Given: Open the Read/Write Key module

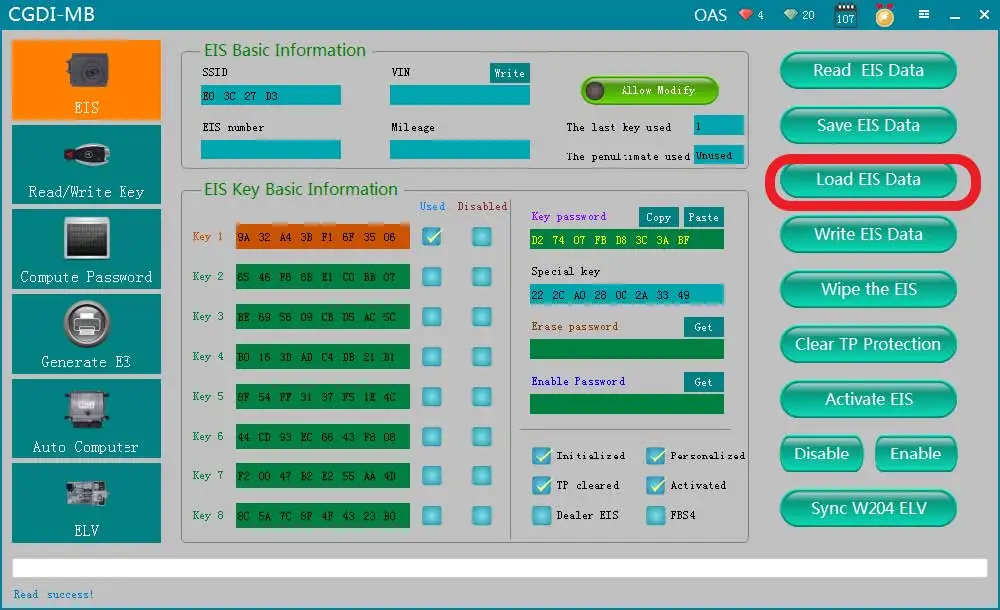Looking at the screenshot, I should coord(86,165).
